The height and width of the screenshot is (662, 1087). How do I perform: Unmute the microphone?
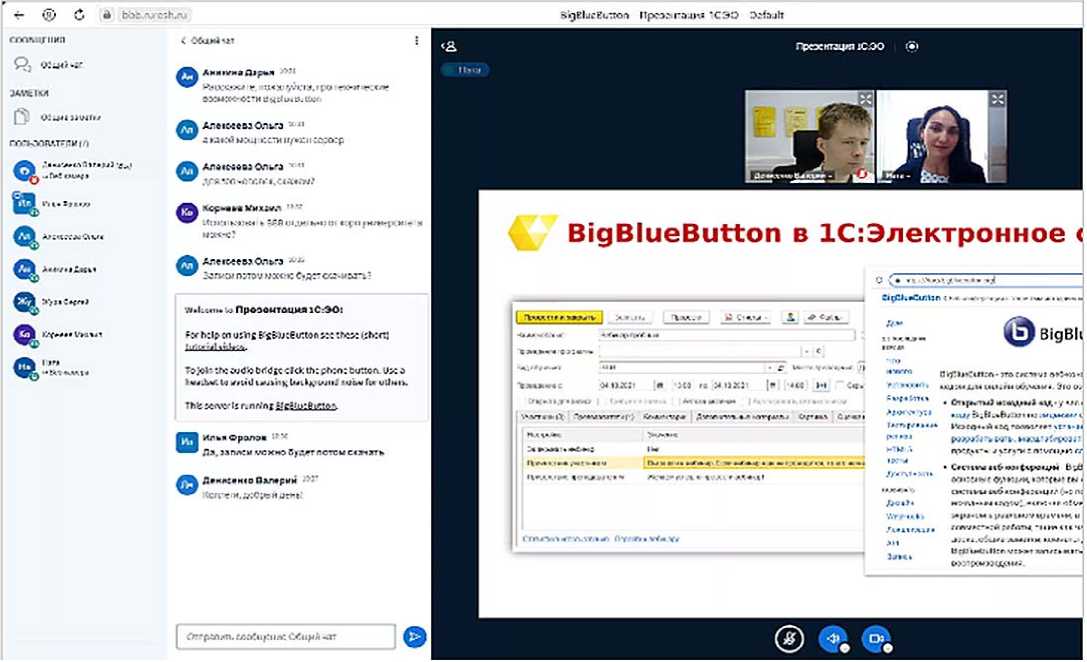[790, 638]
